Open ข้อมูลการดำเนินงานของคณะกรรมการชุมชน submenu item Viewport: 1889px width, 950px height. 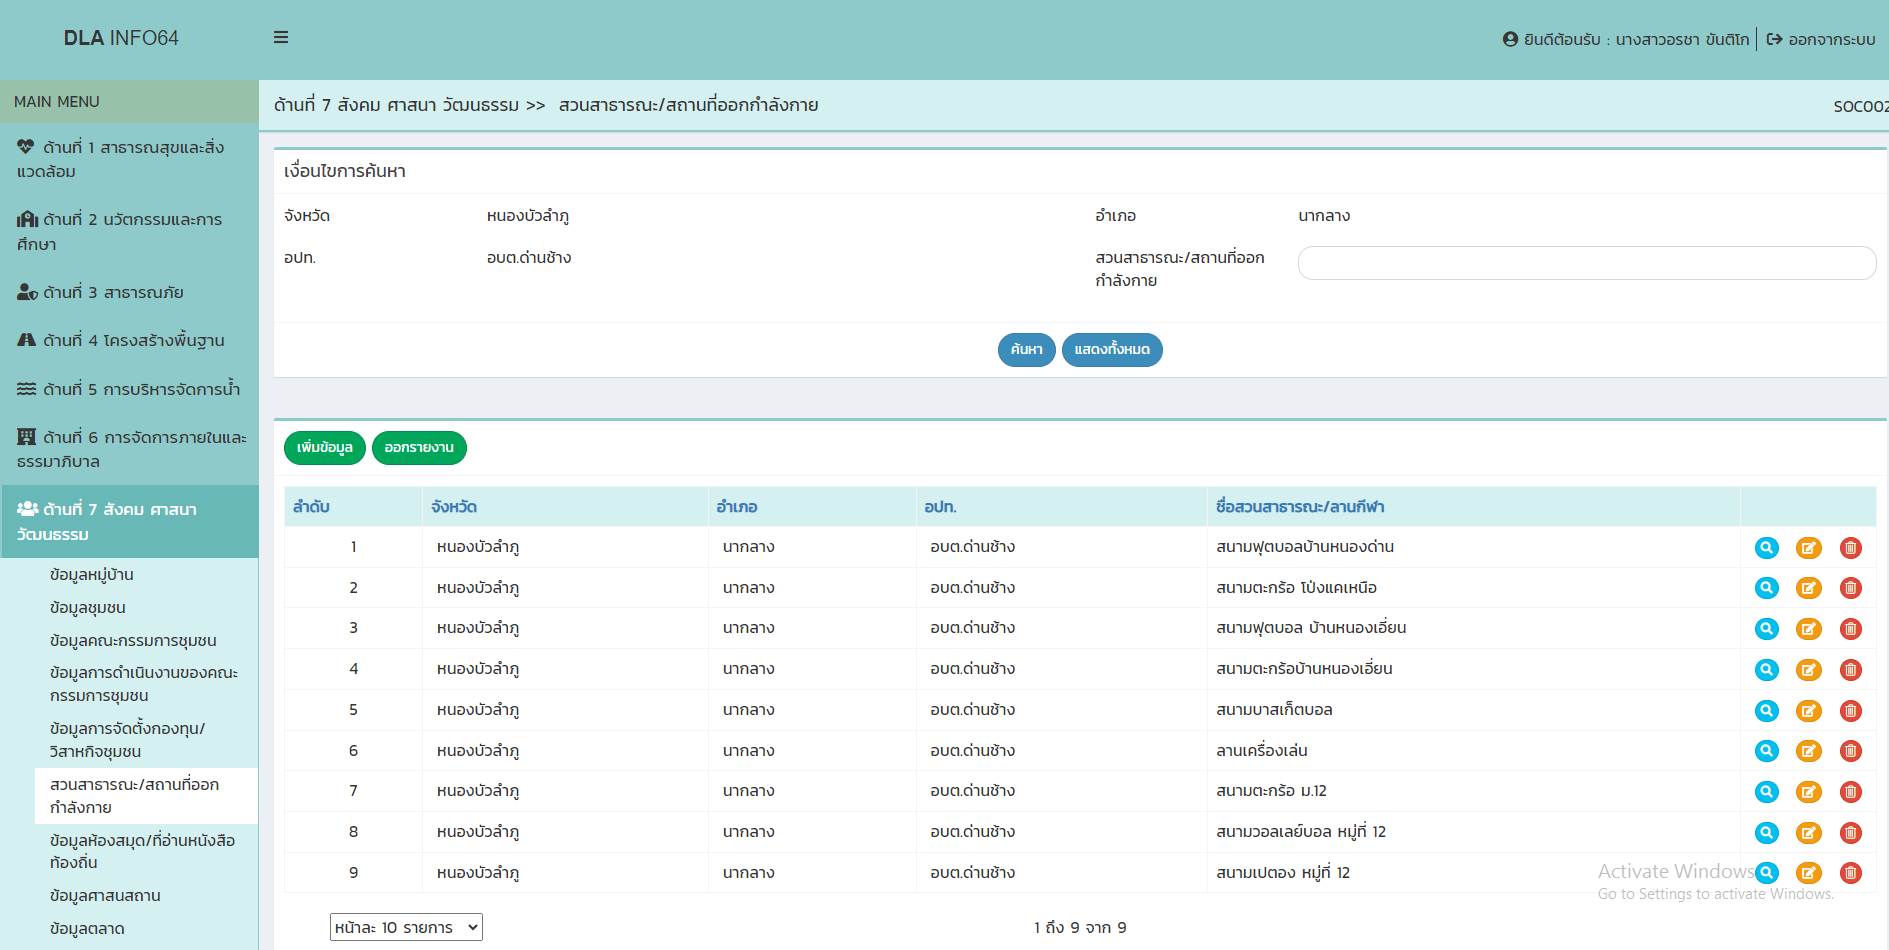point(144,684)
